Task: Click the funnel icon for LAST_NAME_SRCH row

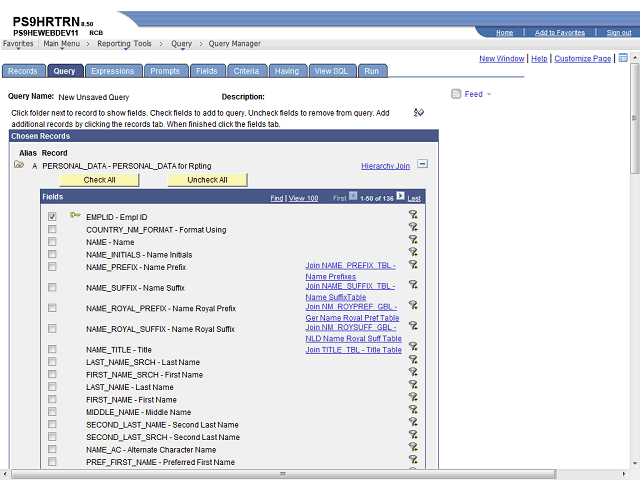Action: [x=413, y=359]
